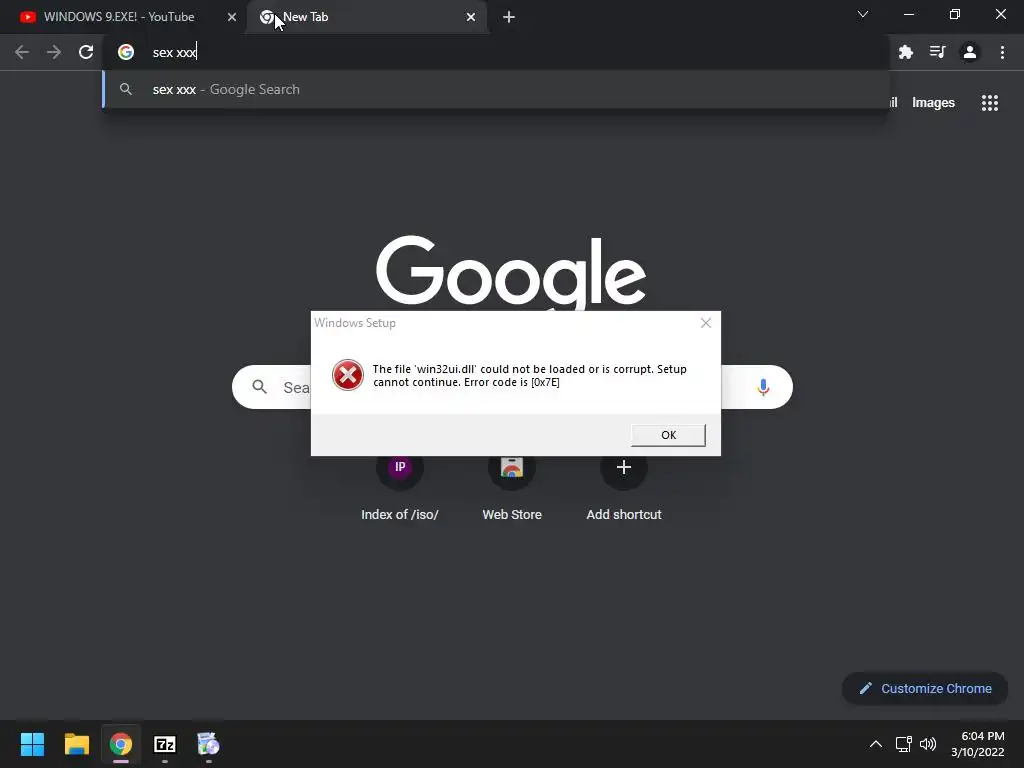Image resolution: width=1024 pixels, height=768 pixels.
Task: Open Chrome's three-dot menu
Action: [1002, 52]
